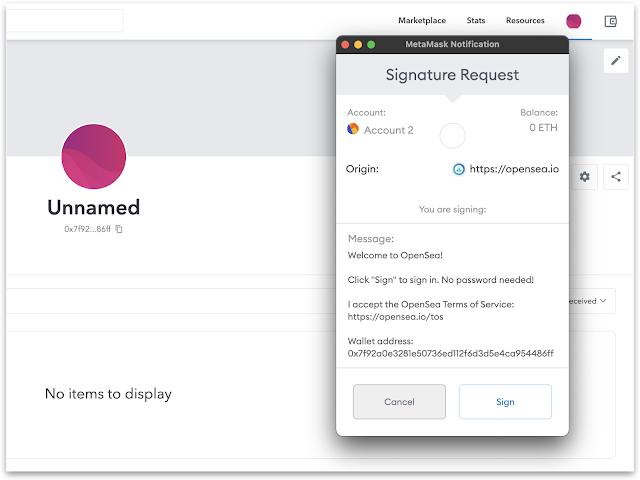
Task: Click the Signature Request heading
Action: (452, 75)
